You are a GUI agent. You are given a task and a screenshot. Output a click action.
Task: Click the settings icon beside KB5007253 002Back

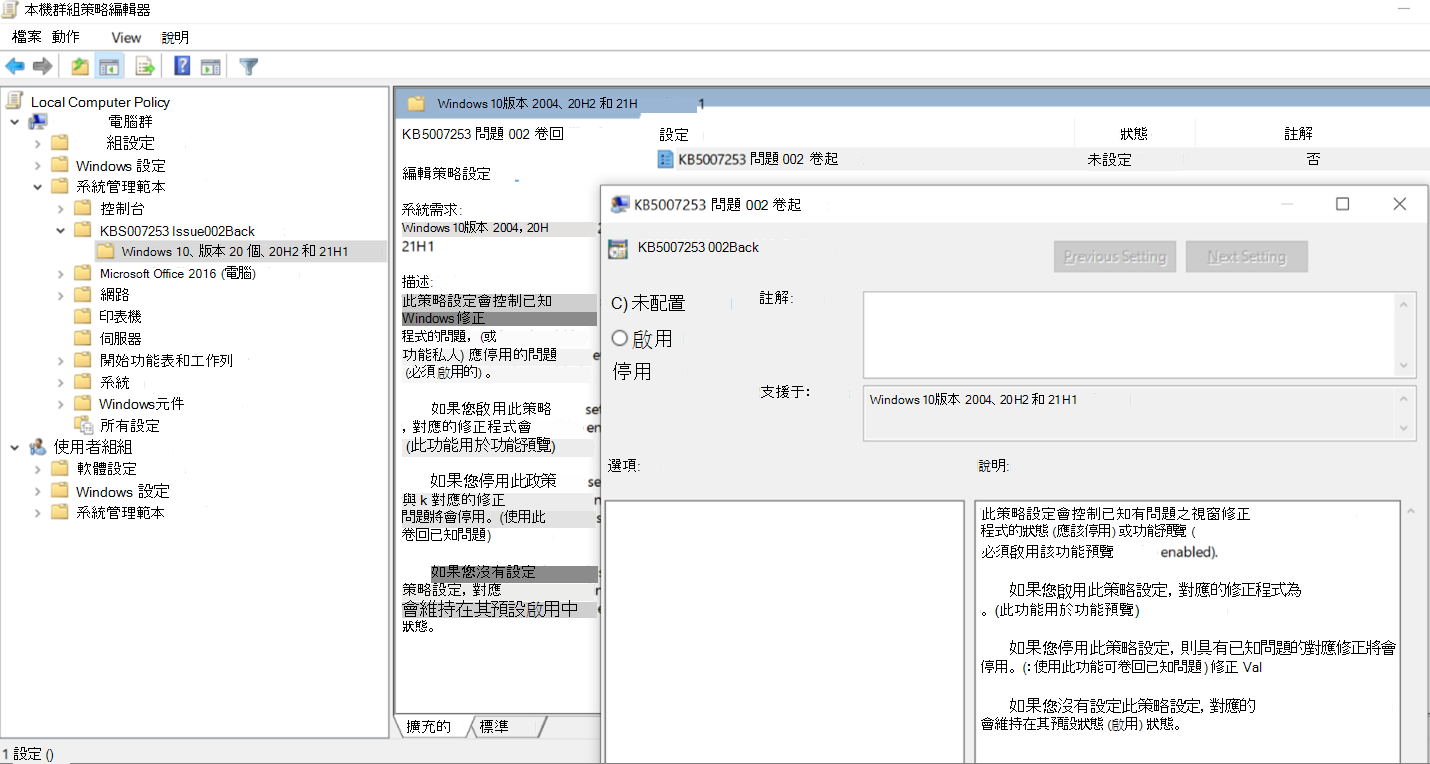click(618, 248)
